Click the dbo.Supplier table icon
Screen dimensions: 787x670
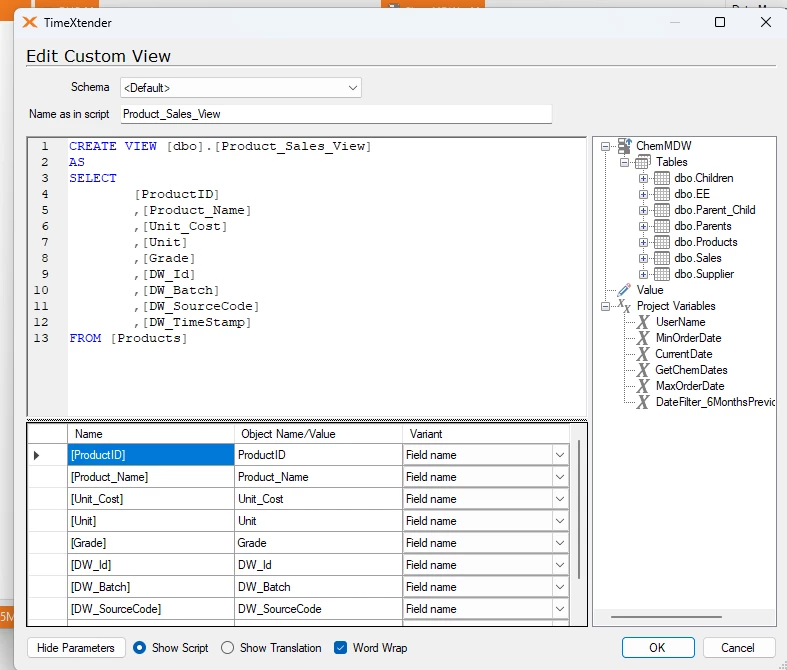pos(662,274)
